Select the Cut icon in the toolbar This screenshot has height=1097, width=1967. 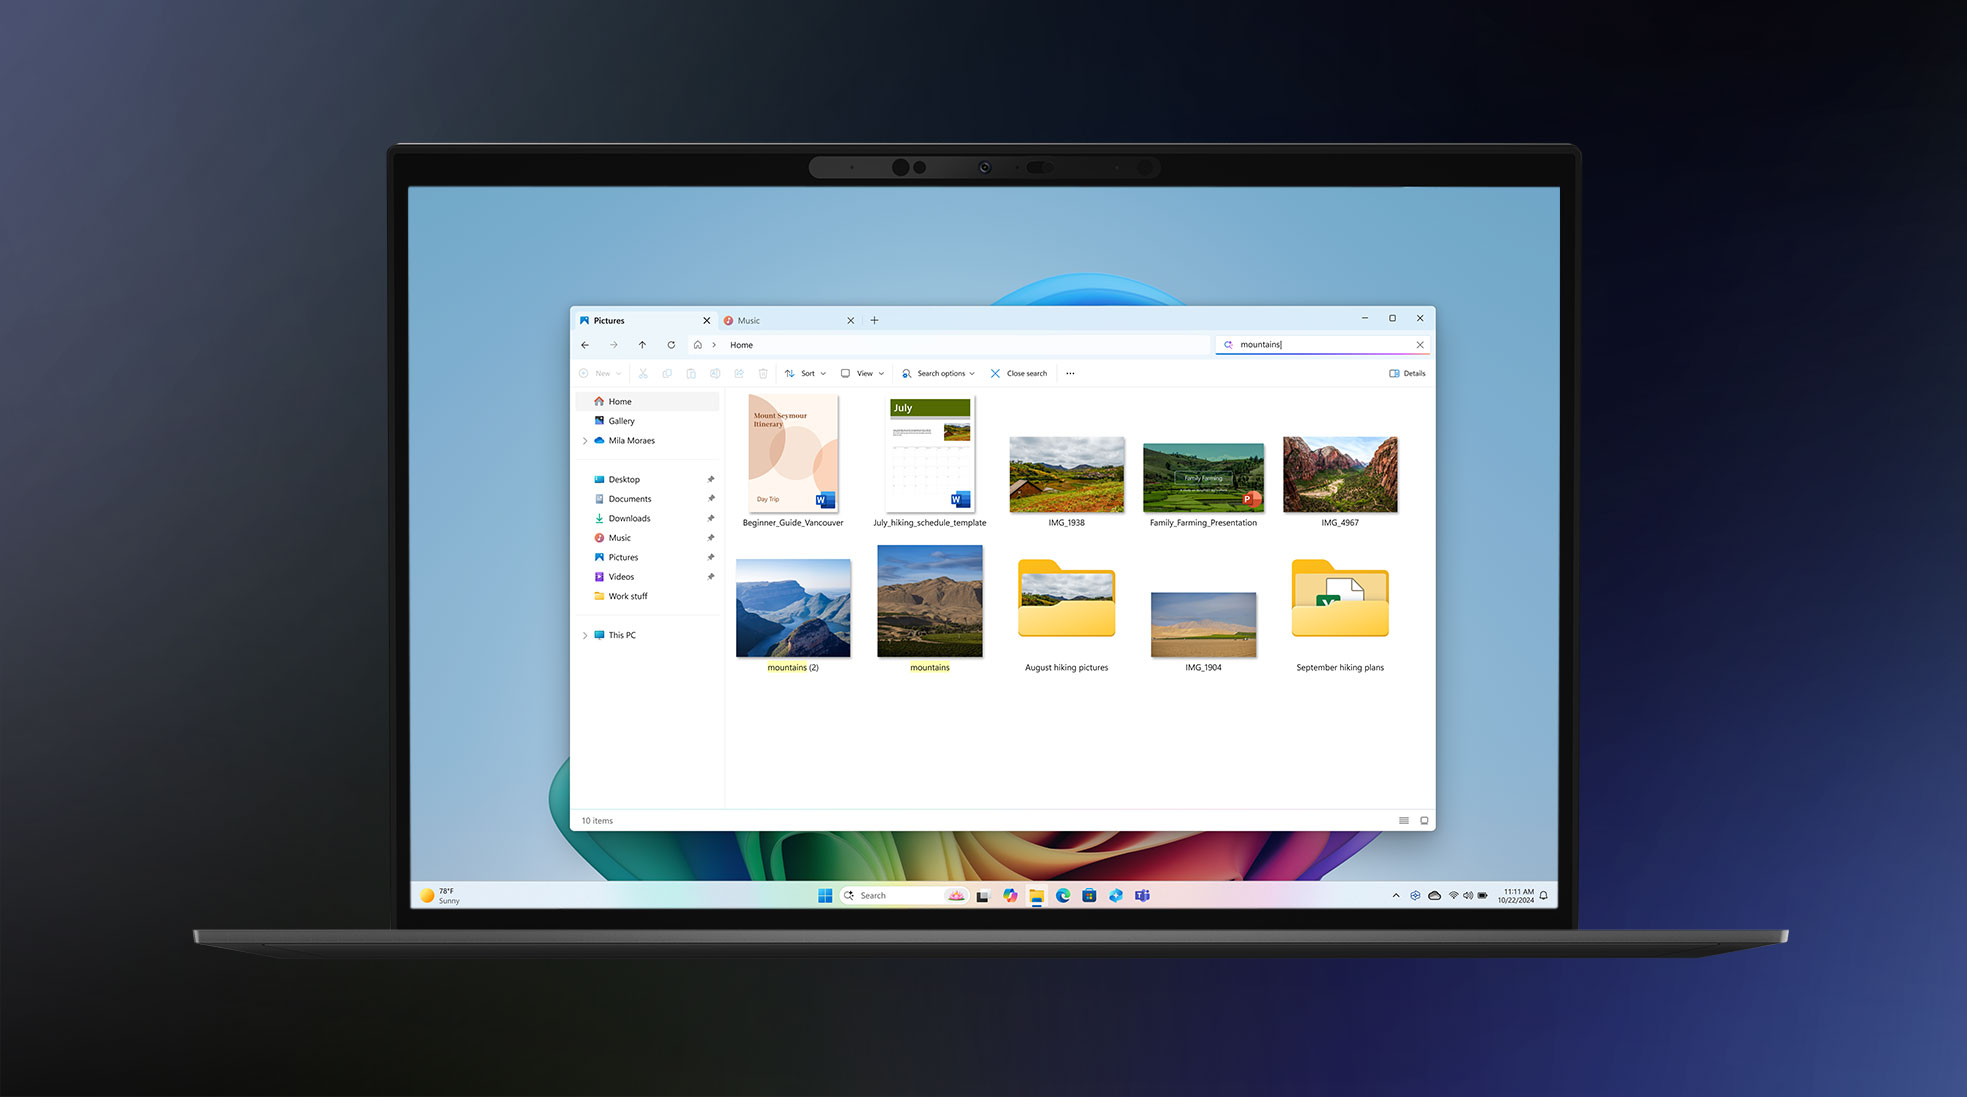643,373
